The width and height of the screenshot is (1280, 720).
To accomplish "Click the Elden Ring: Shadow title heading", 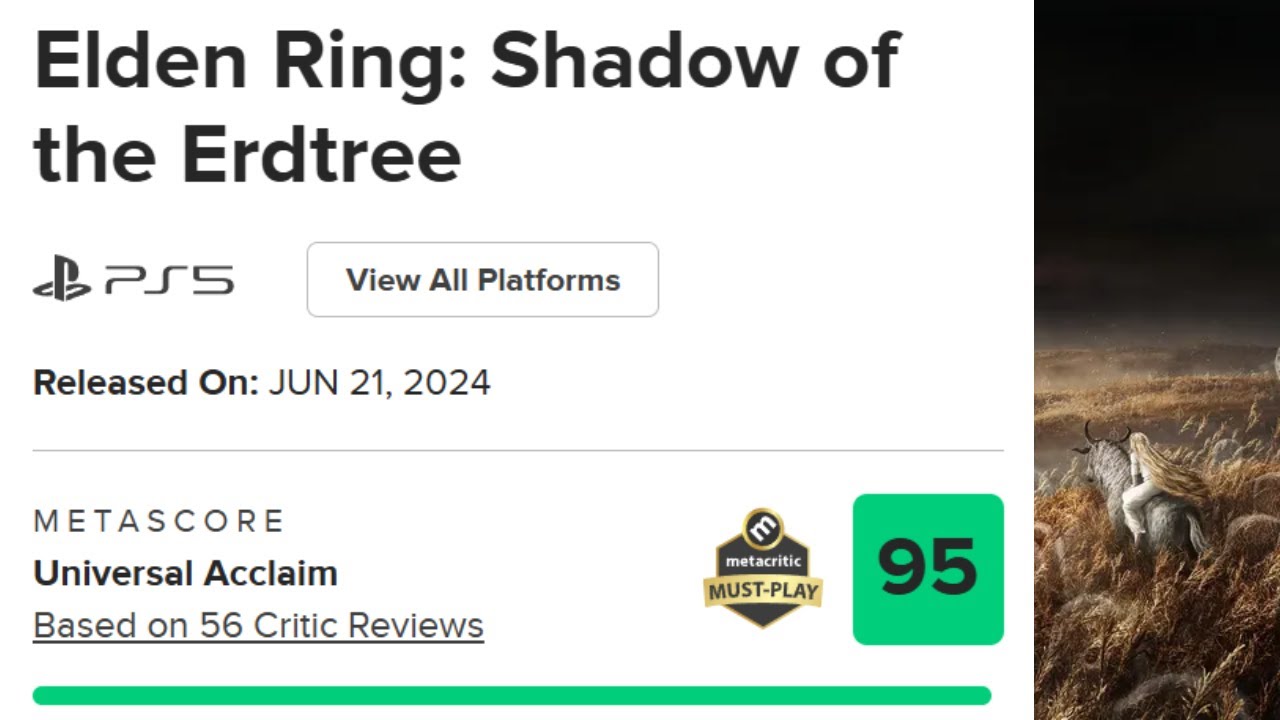I will click(x=467, y=61).
